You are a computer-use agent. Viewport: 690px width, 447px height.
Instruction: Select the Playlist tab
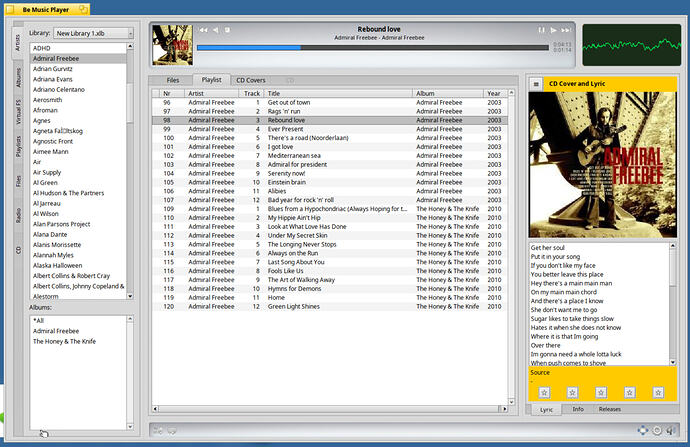pyautogui.click(x=211, y=80)
